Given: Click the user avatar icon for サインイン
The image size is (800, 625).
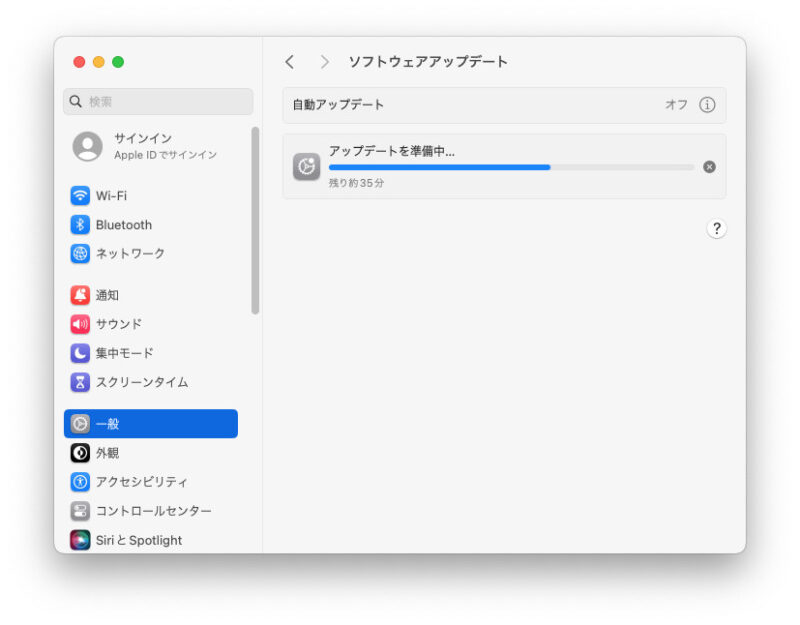Looking at the screenshot, I should click(x=88, y=146).
